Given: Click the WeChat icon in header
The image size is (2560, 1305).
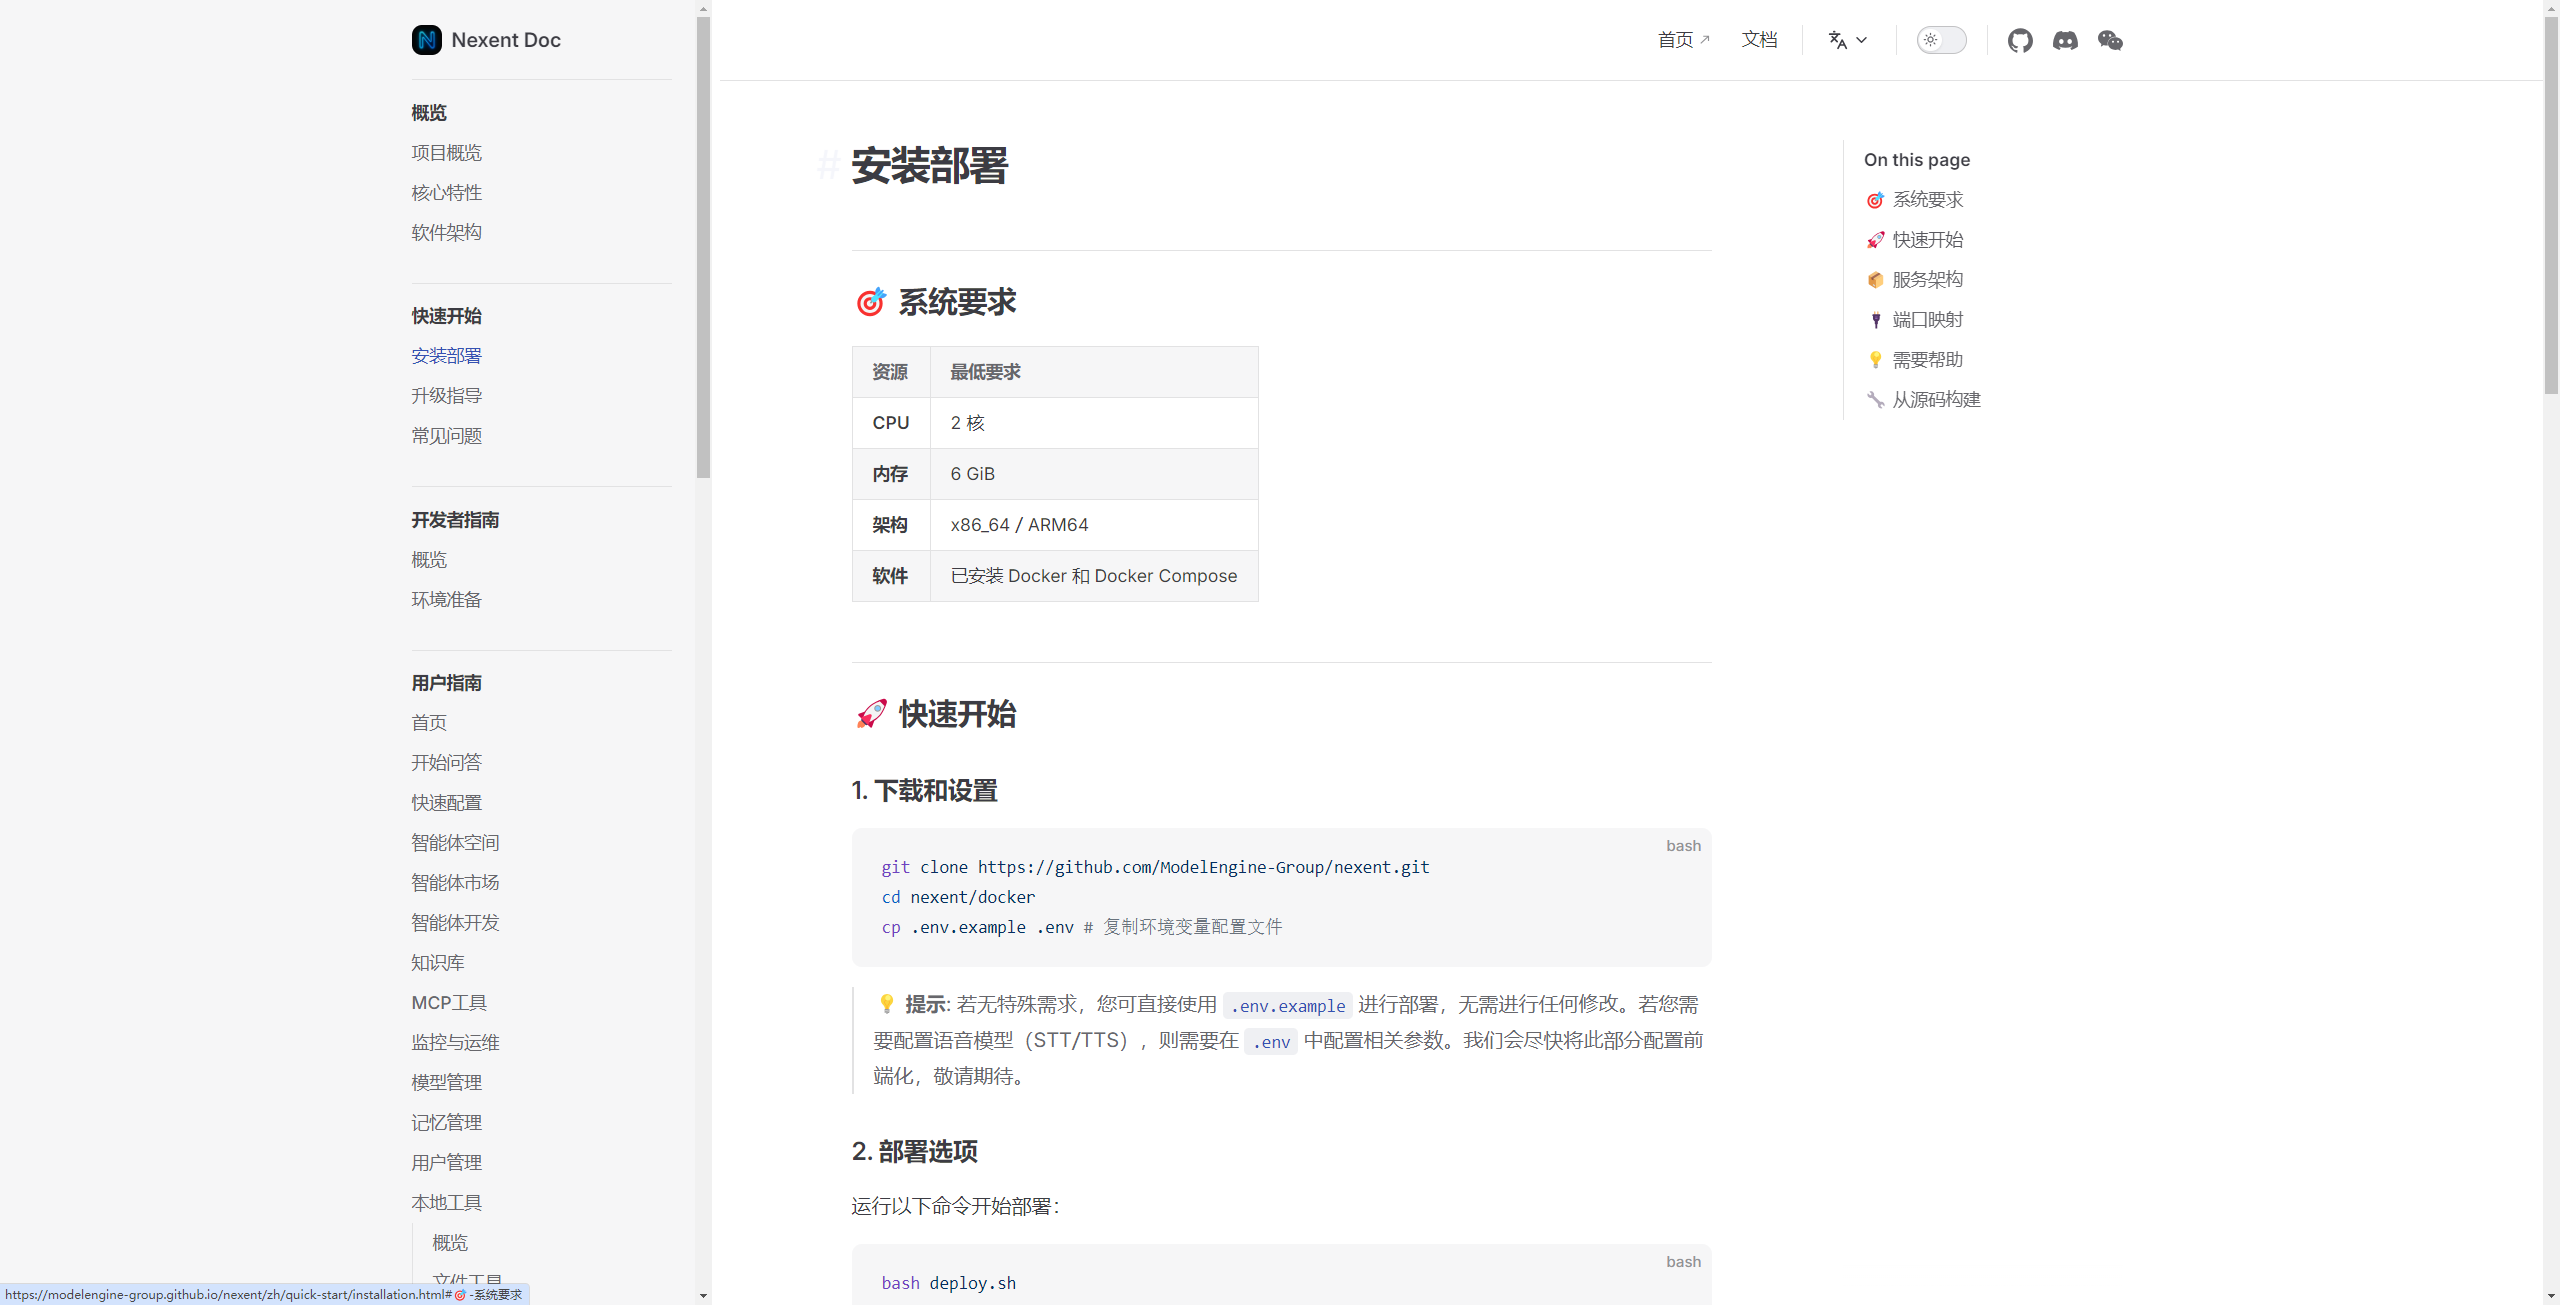Looking at the screenshot, I should coord(2110,40).
